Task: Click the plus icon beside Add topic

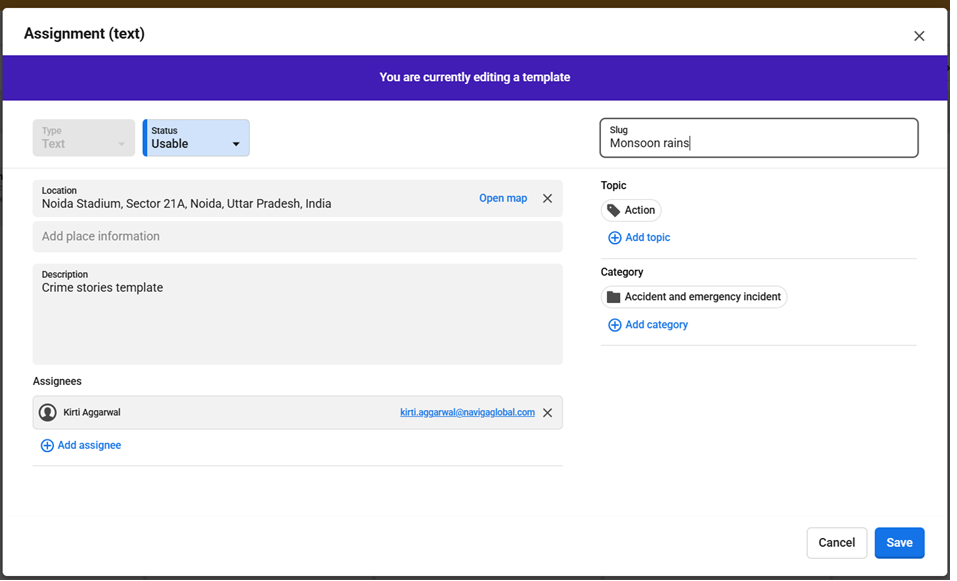Action: (x=615, y=238)
